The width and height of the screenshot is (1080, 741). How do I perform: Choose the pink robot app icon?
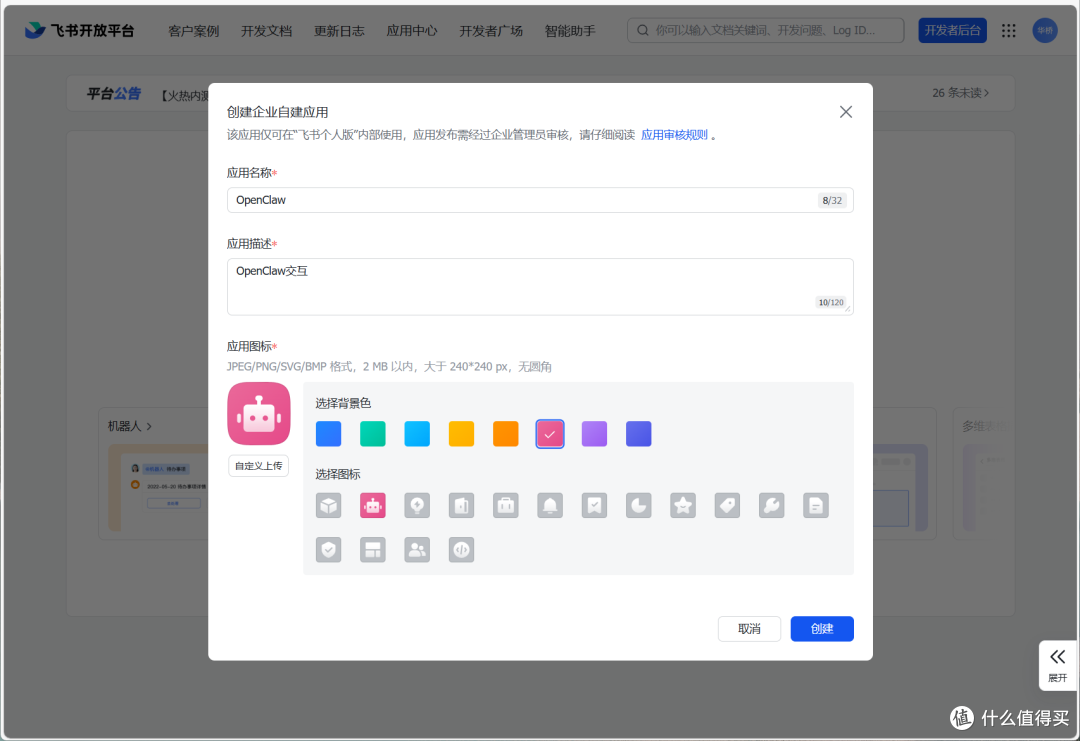[373, 505]
